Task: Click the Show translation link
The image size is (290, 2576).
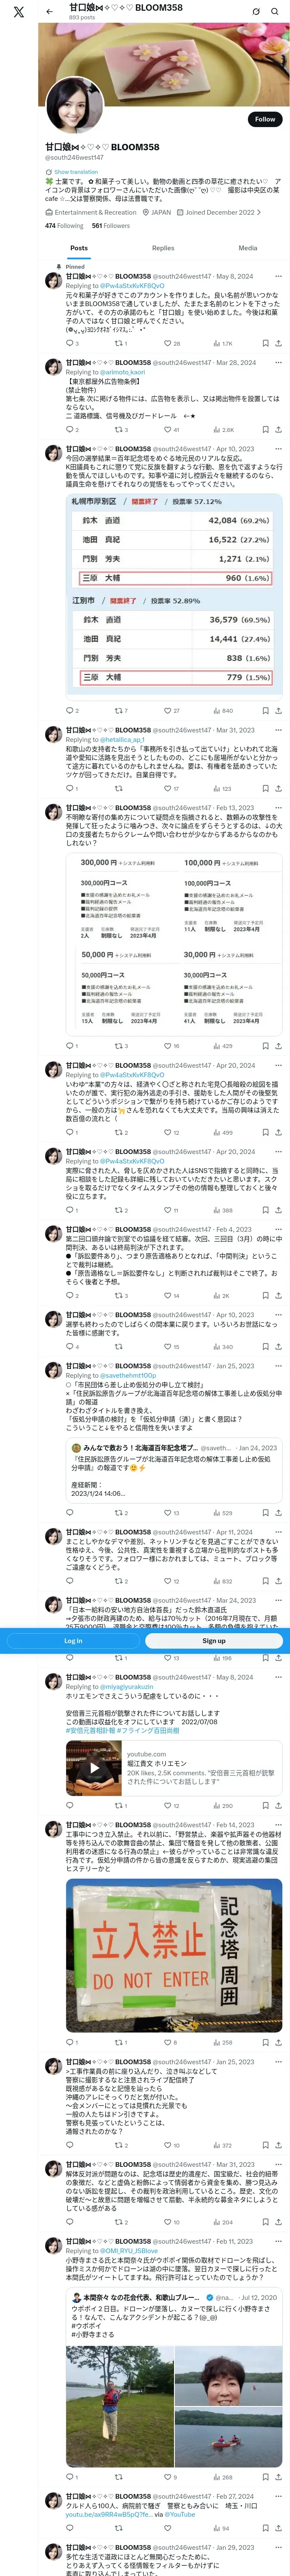Action: (76, 172)
